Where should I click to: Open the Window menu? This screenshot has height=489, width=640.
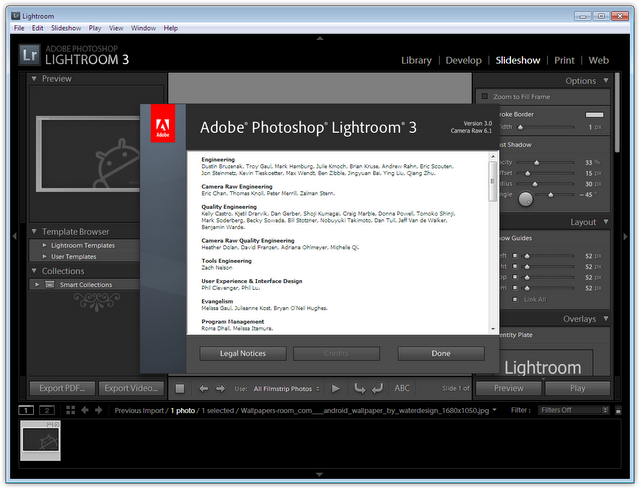pyautogui.click(x=143, y=28)
